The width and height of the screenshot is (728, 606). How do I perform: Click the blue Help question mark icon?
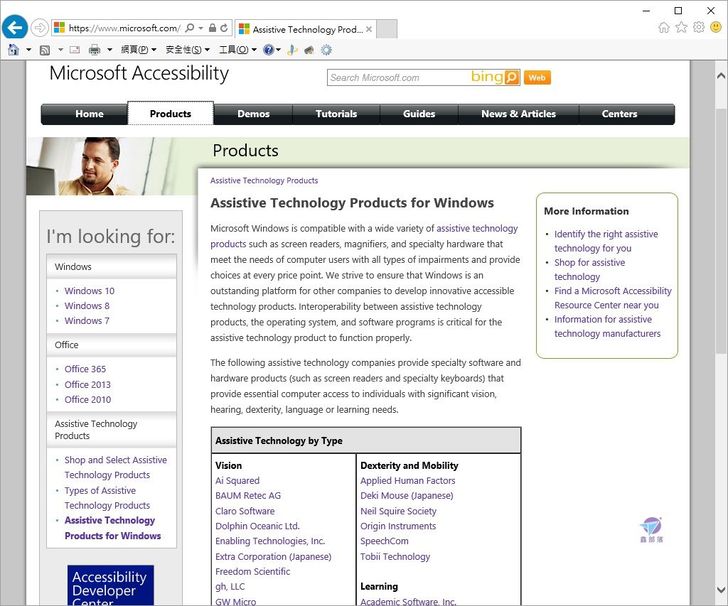pyautogui.click(x=268, y=49)
